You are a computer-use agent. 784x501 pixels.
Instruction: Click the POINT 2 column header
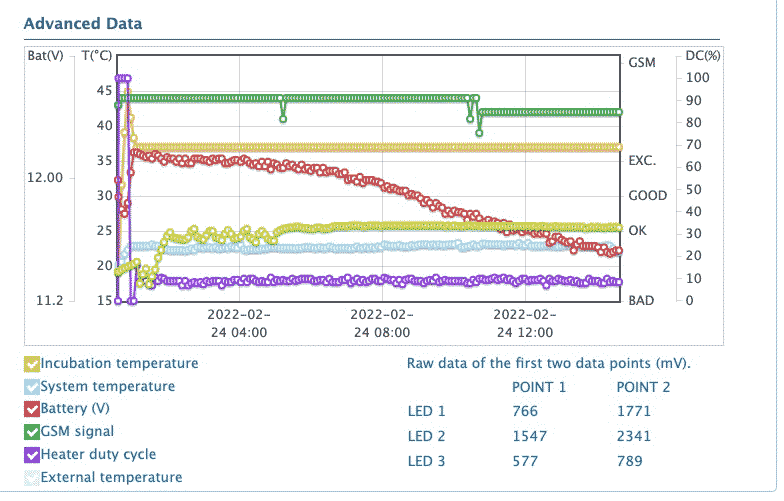pyautogui.click(x=645, y=387)
